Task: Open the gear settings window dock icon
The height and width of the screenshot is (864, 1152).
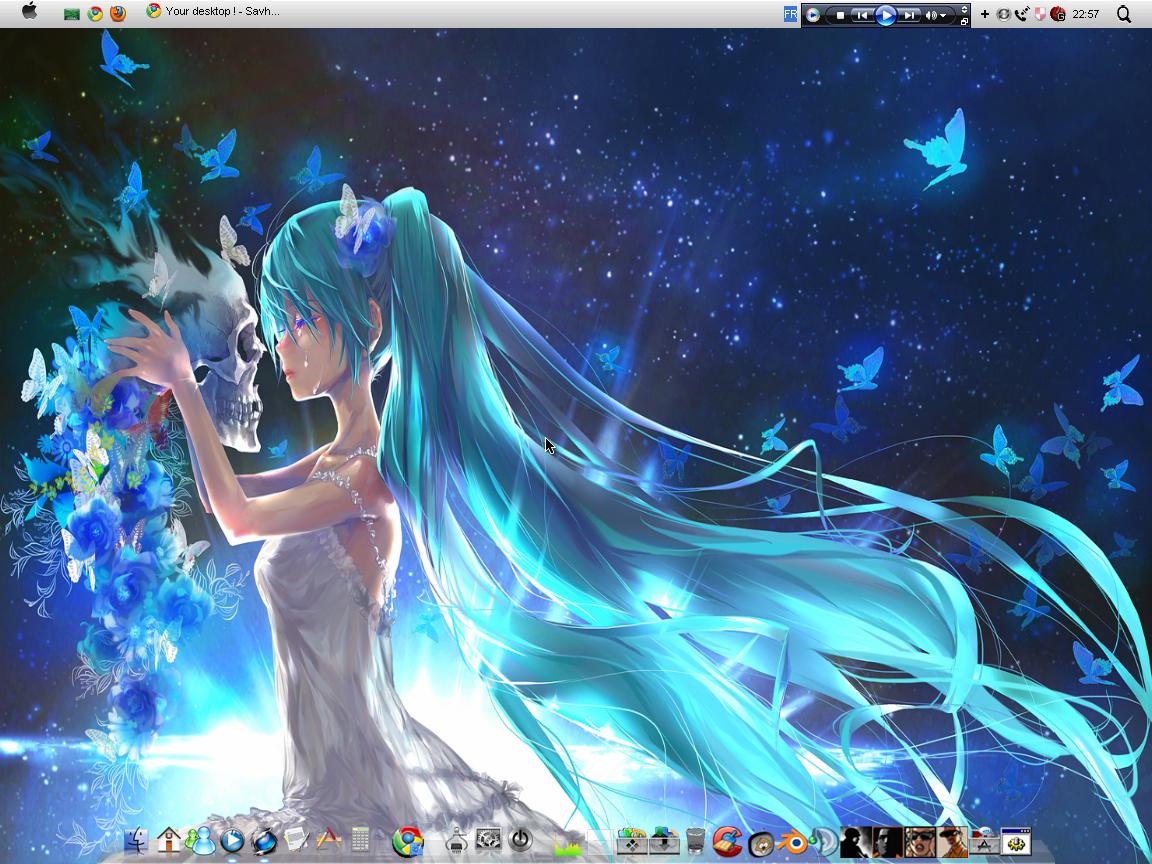Action: point(1016,842)
